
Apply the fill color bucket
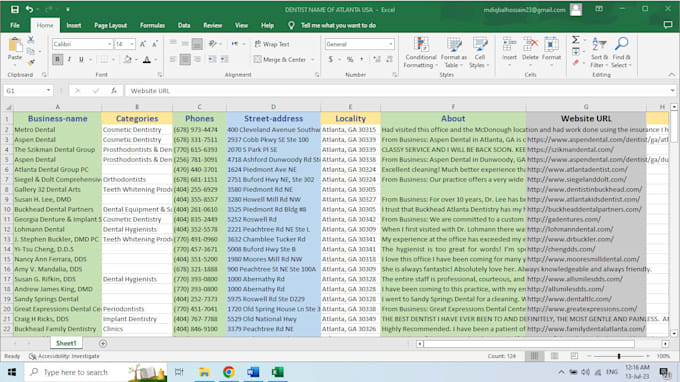pos(127,59)
